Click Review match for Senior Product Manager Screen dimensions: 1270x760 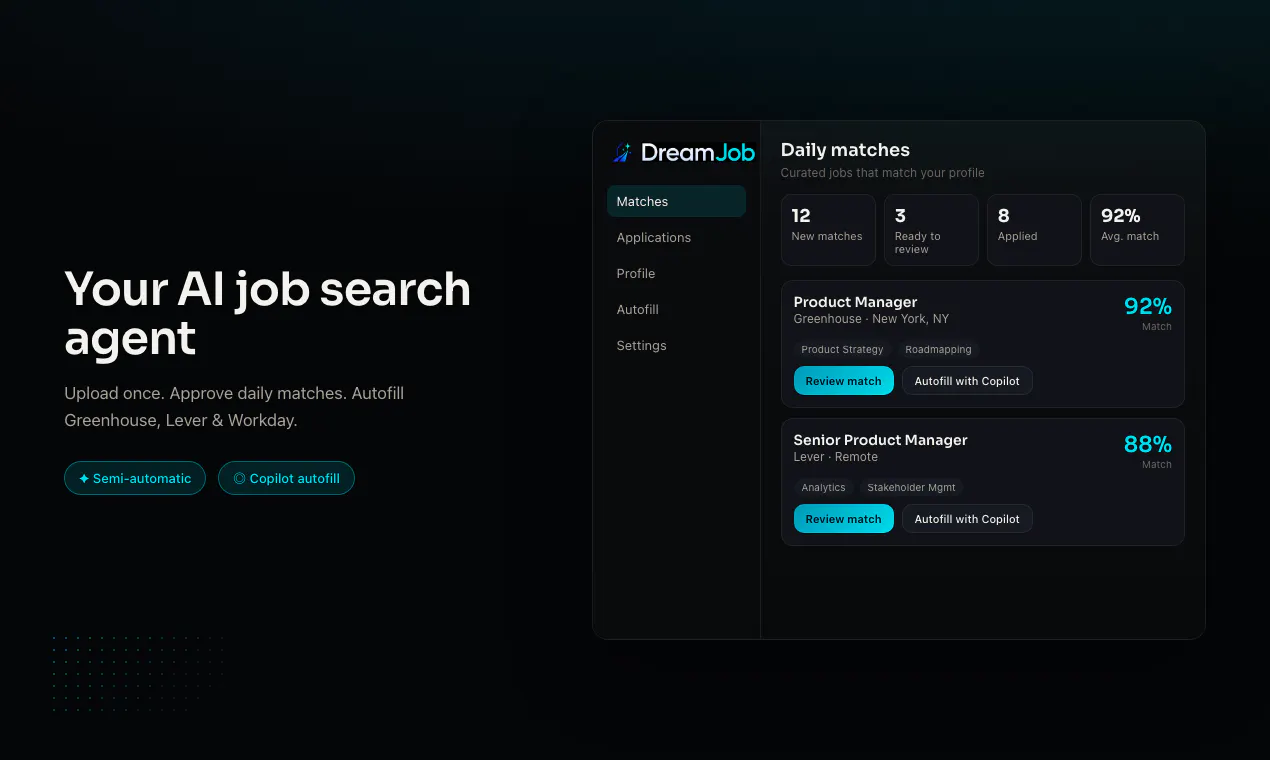[843, 519]
